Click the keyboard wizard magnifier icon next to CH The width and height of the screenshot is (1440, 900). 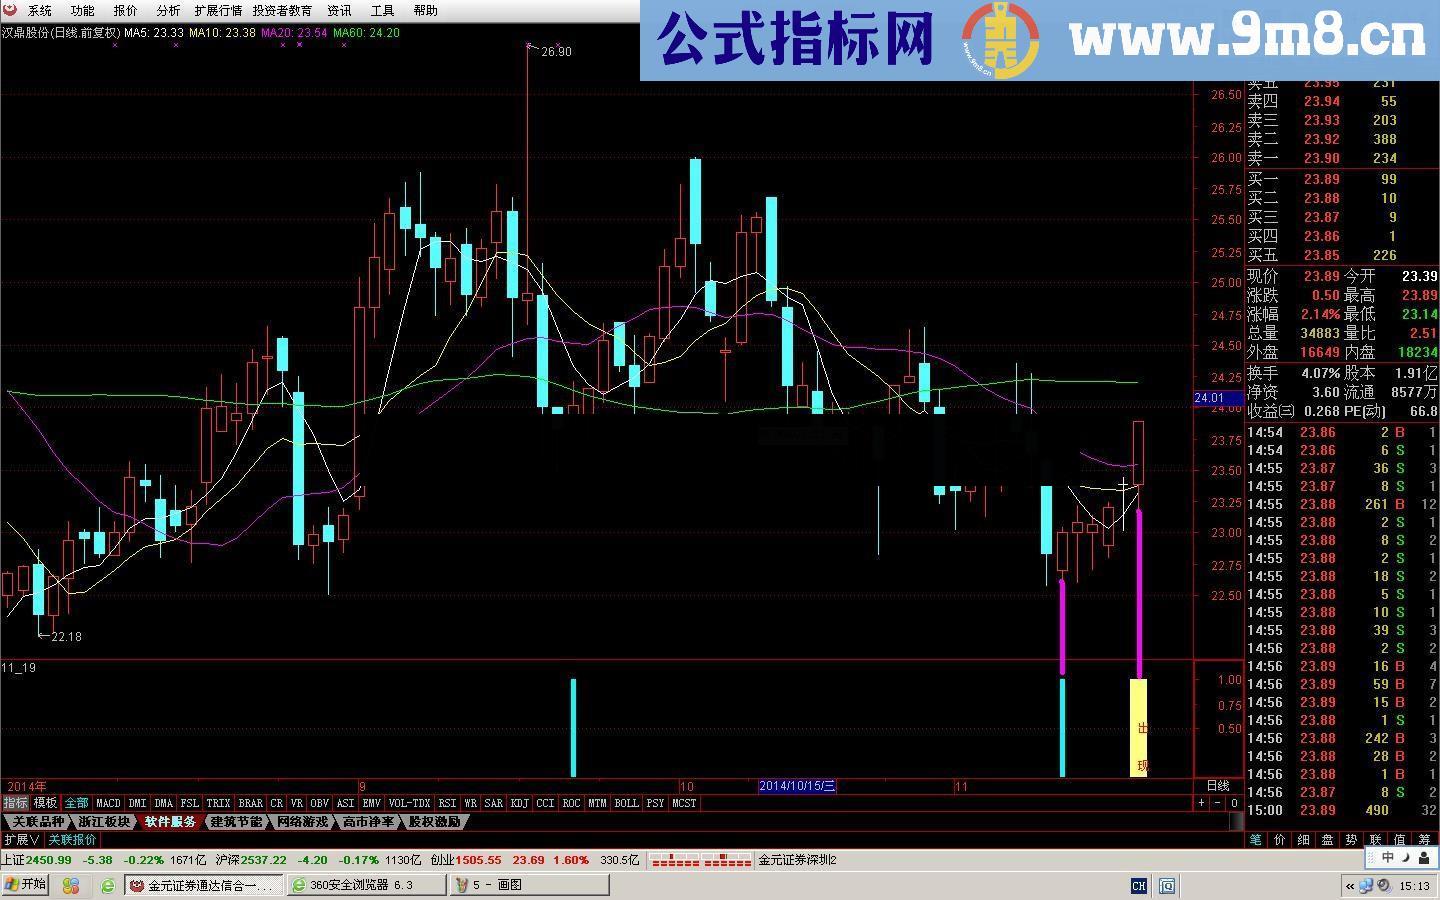(1166, 886)
